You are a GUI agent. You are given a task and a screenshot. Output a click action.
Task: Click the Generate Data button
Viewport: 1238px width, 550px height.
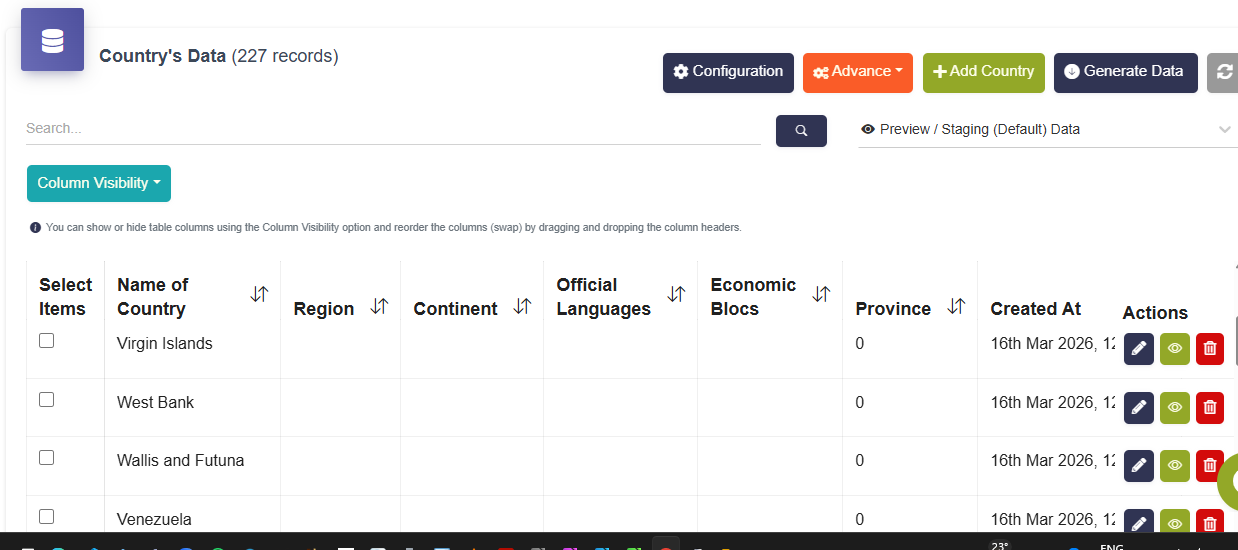tap(1125, 72)
